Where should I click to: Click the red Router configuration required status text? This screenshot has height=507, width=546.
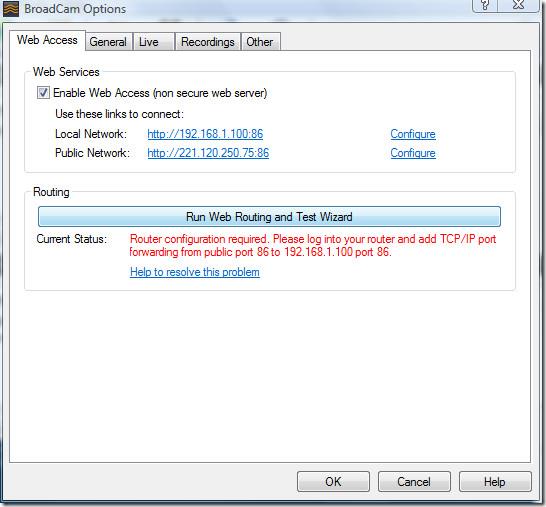tap(313, 245)
